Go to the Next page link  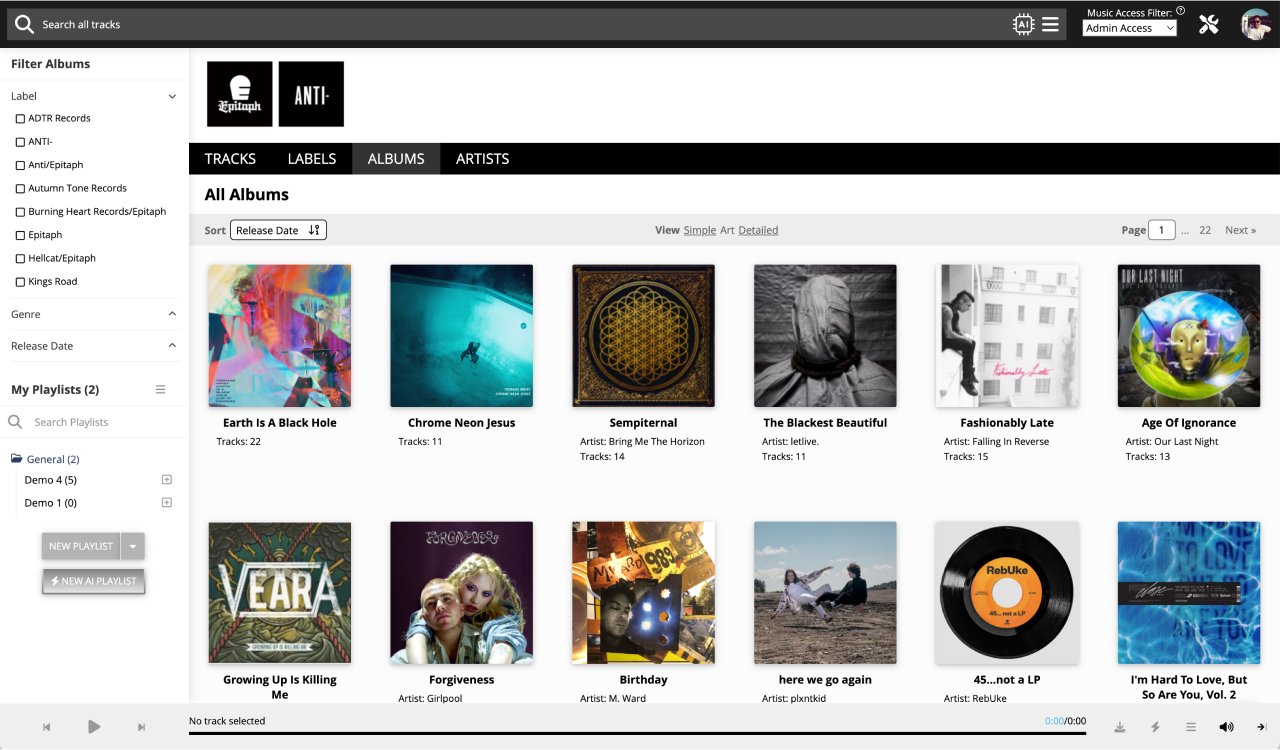pyautogui.click(x=1240, y=230)
